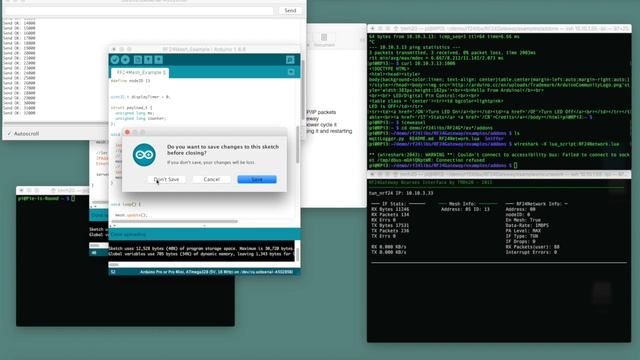Click 'Send OK: 32000' line in serial monitor

pyautogui.click(x=19, y=113)
